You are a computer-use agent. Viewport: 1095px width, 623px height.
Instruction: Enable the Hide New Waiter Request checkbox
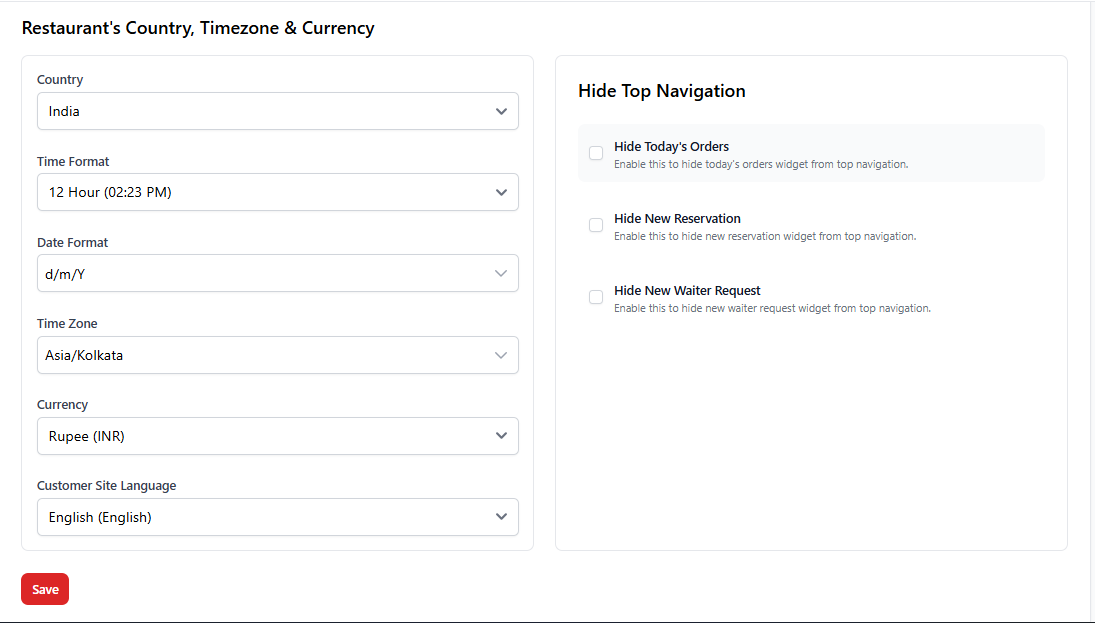tap(596, 297)
